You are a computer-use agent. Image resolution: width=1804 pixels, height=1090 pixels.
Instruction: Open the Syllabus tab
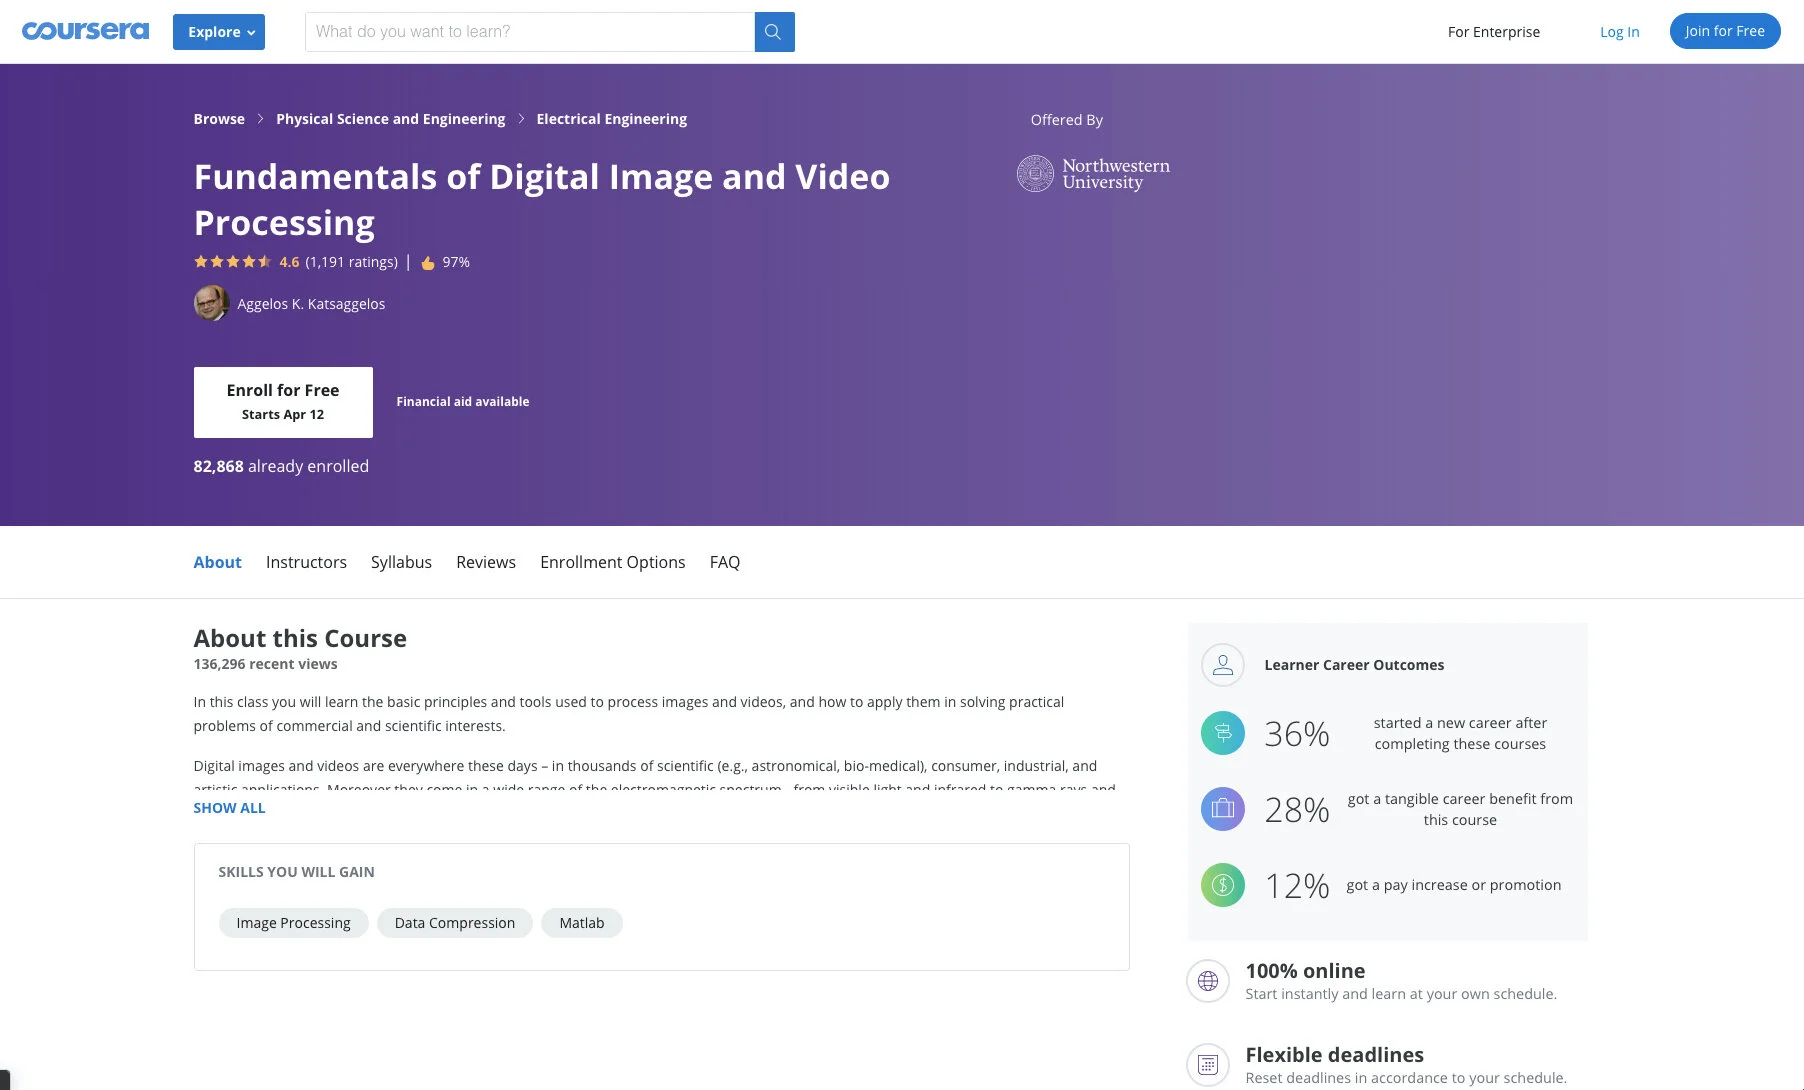click(401, 562)
